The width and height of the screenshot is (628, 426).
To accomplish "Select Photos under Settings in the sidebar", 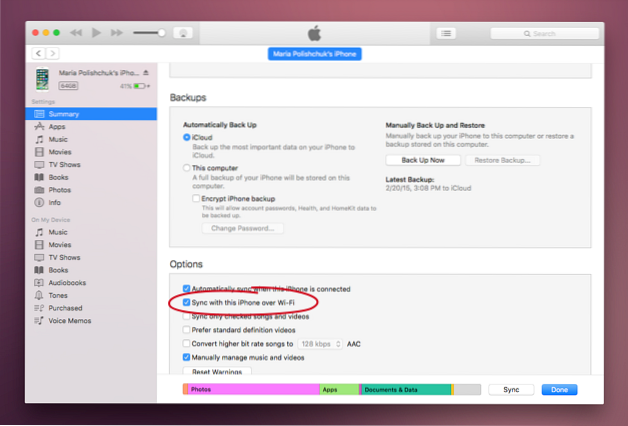I will (60, 189).
